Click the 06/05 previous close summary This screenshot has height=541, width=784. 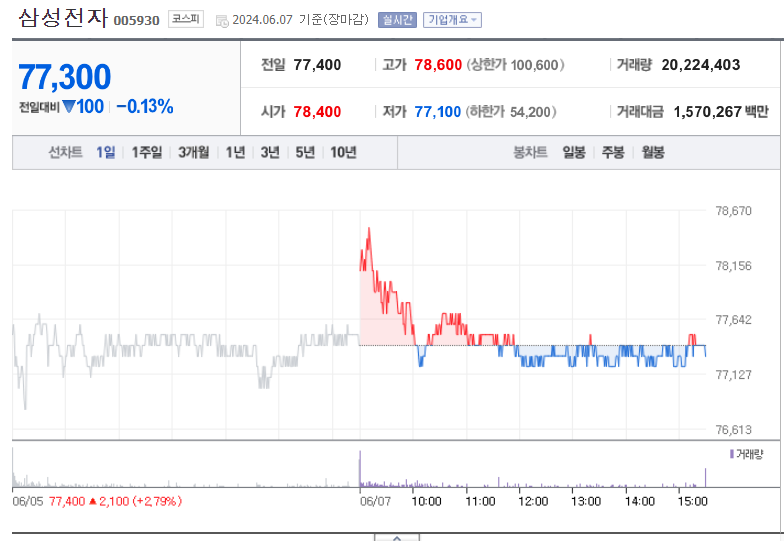[x=98, y=501]
